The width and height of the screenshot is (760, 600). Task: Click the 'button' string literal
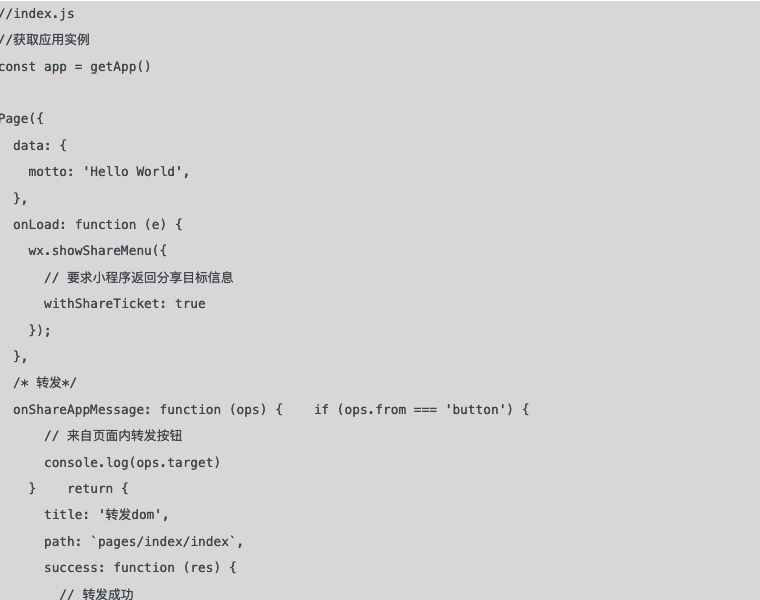475,410
